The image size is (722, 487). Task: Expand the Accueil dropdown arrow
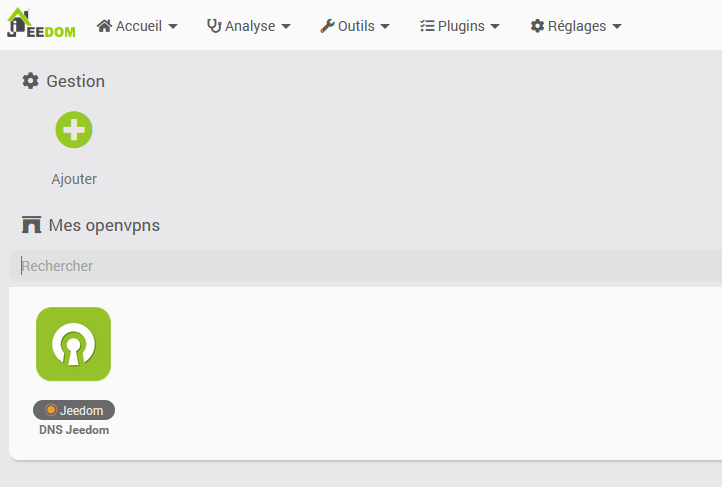point(173,27)
